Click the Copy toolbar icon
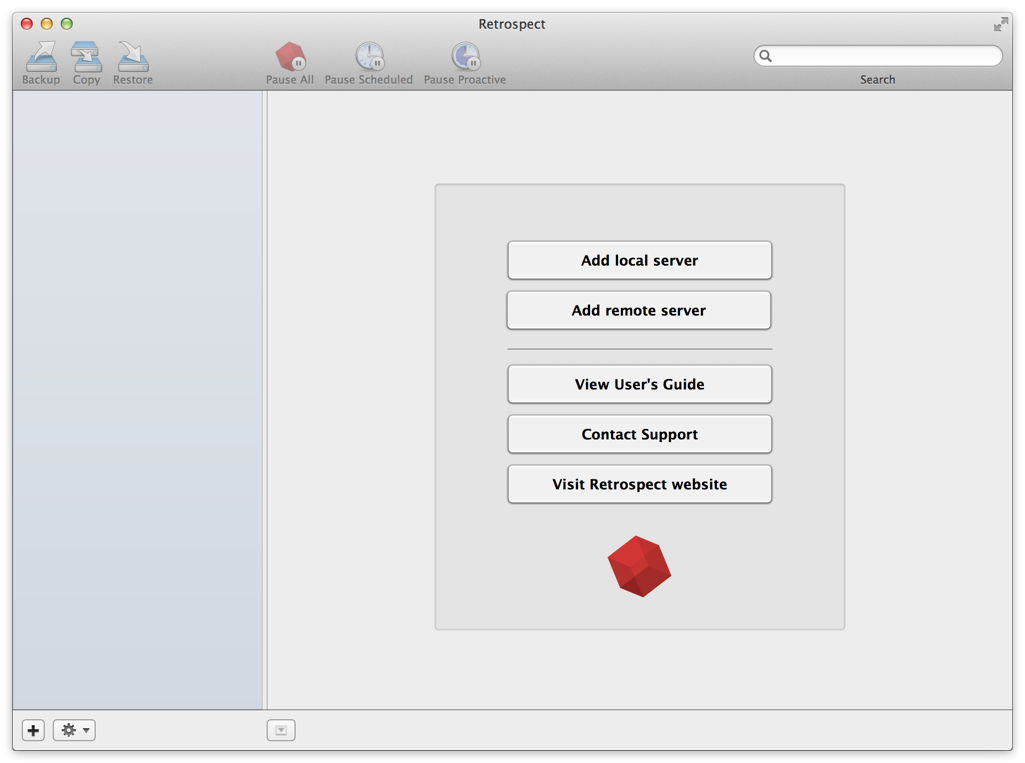 point(86,57)
